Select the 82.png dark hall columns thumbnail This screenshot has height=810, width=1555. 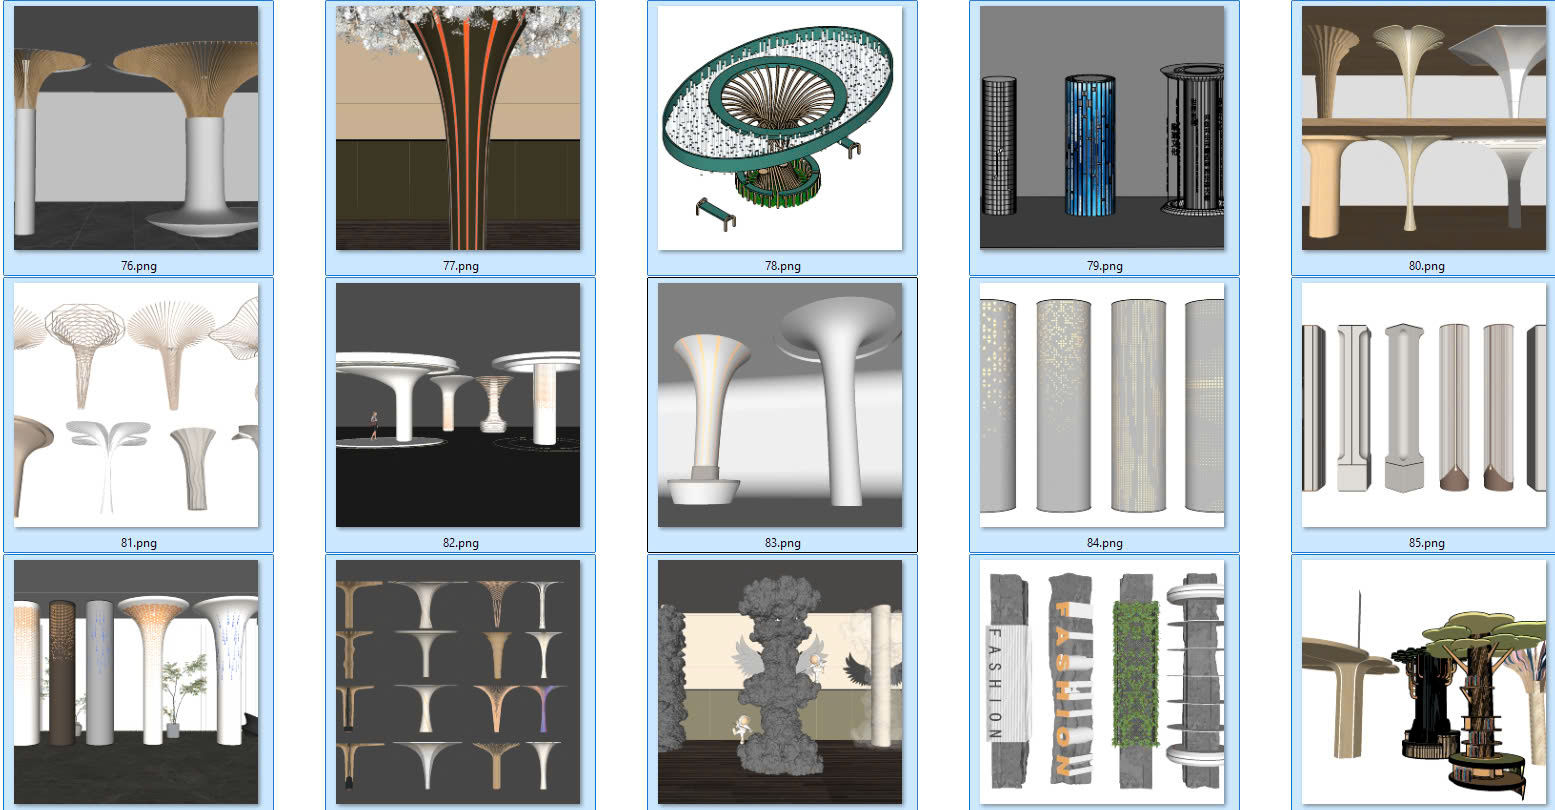(458, 405)
